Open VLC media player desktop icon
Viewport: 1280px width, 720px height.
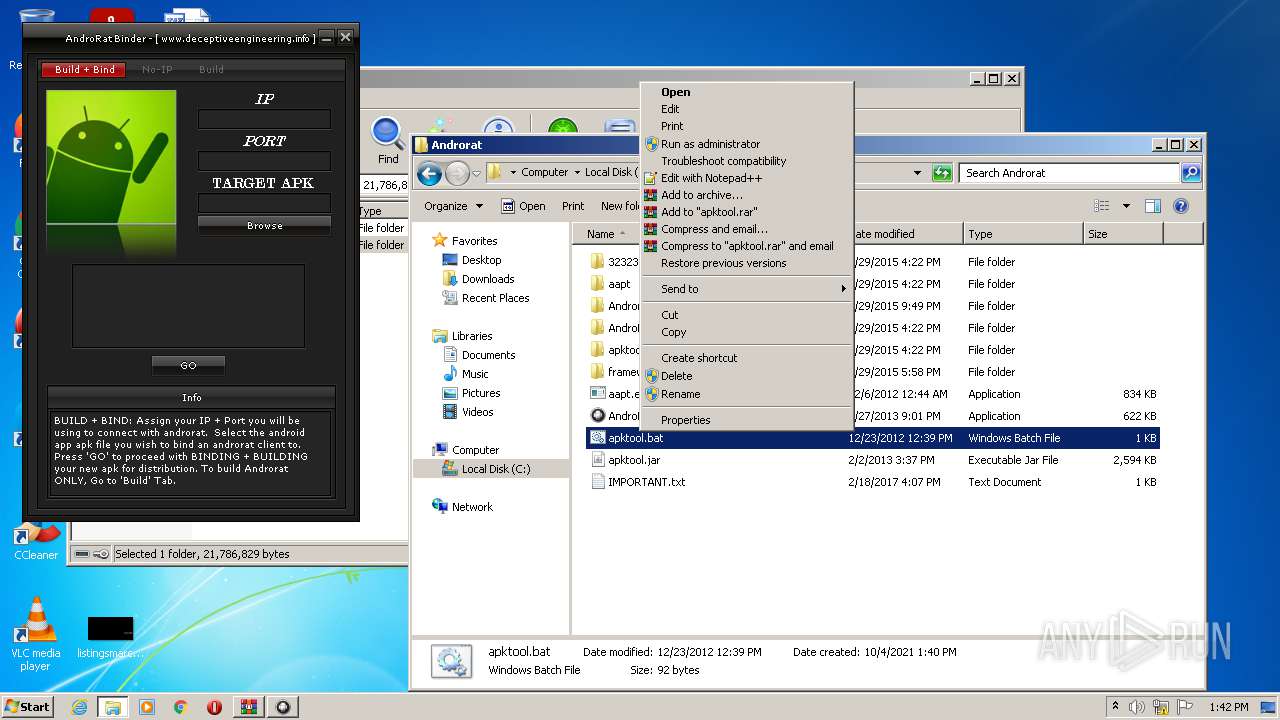(36, 634)
